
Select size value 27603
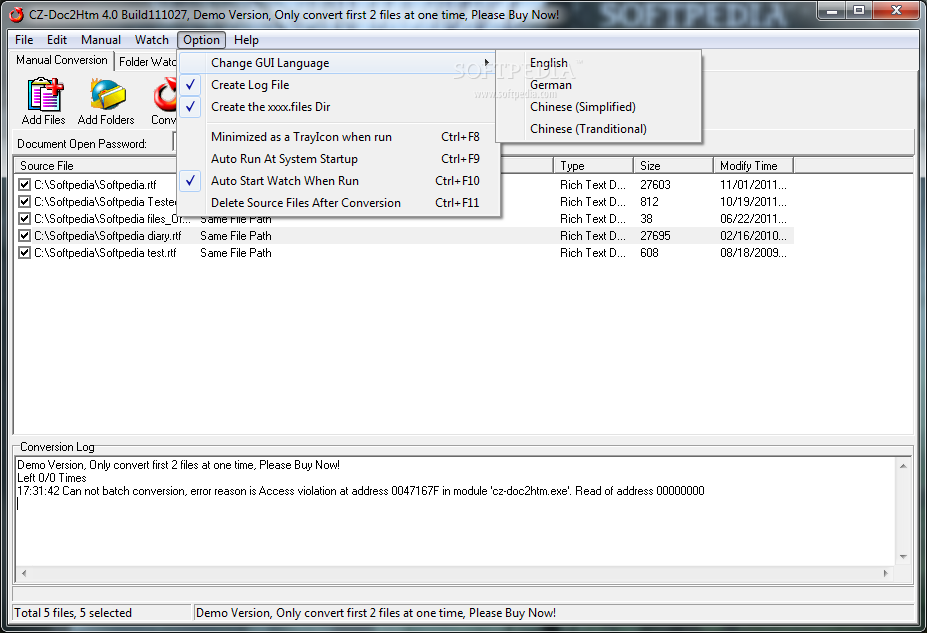(x=656, y=184)
